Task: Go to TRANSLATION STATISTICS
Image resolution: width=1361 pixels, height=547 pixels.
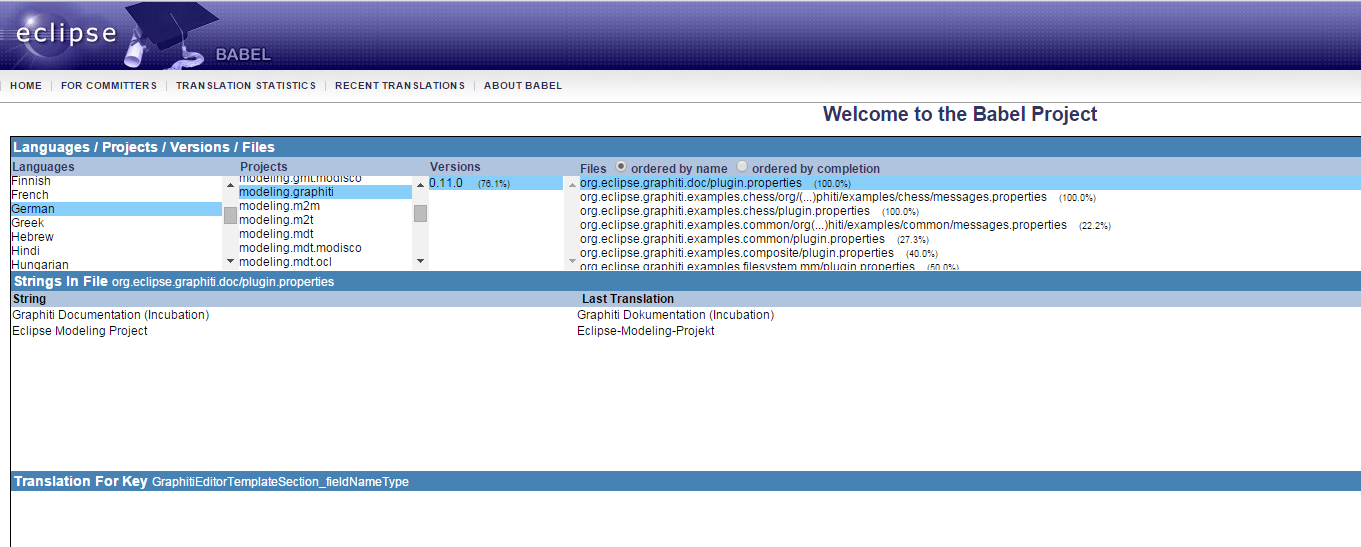Action: coord(246,86)
